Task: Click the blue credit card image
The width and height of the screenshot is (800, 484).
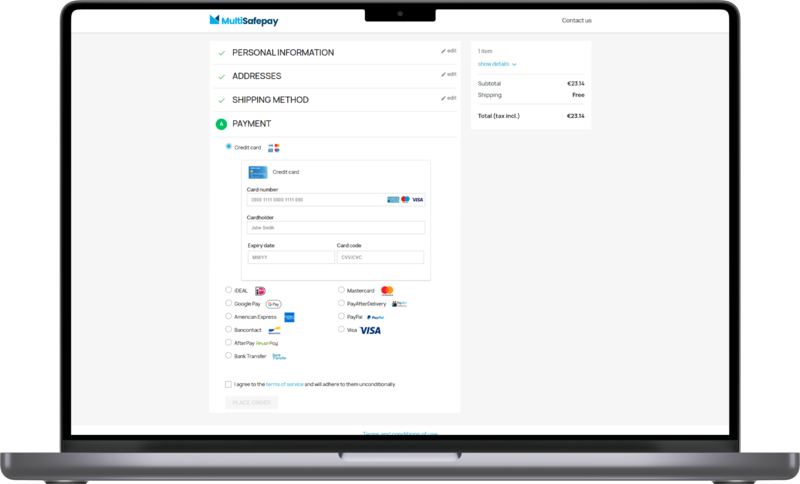Action: click(258, 172)
